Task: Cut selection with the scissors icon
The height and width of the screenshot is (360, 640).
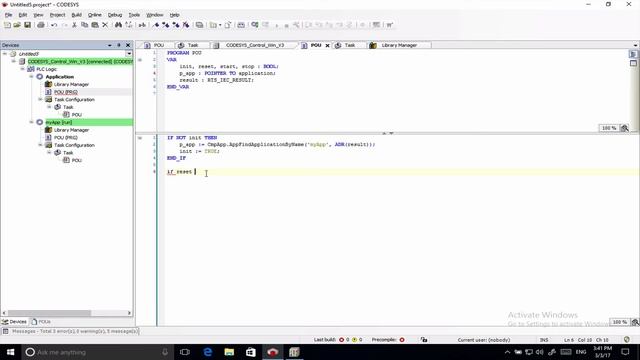Action: (74, 25)
